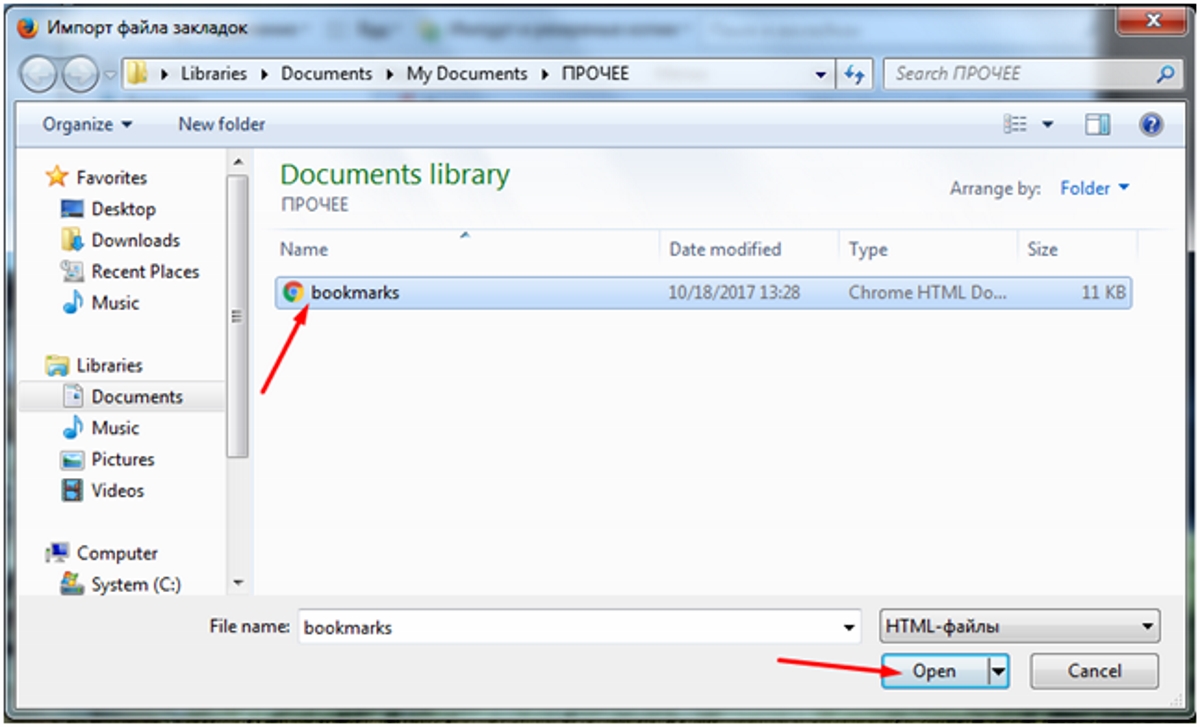This screenshot has width=1200, height=727.
Task: Open the HTML-файлы file type dropdown
Action: pos(1020,628)
